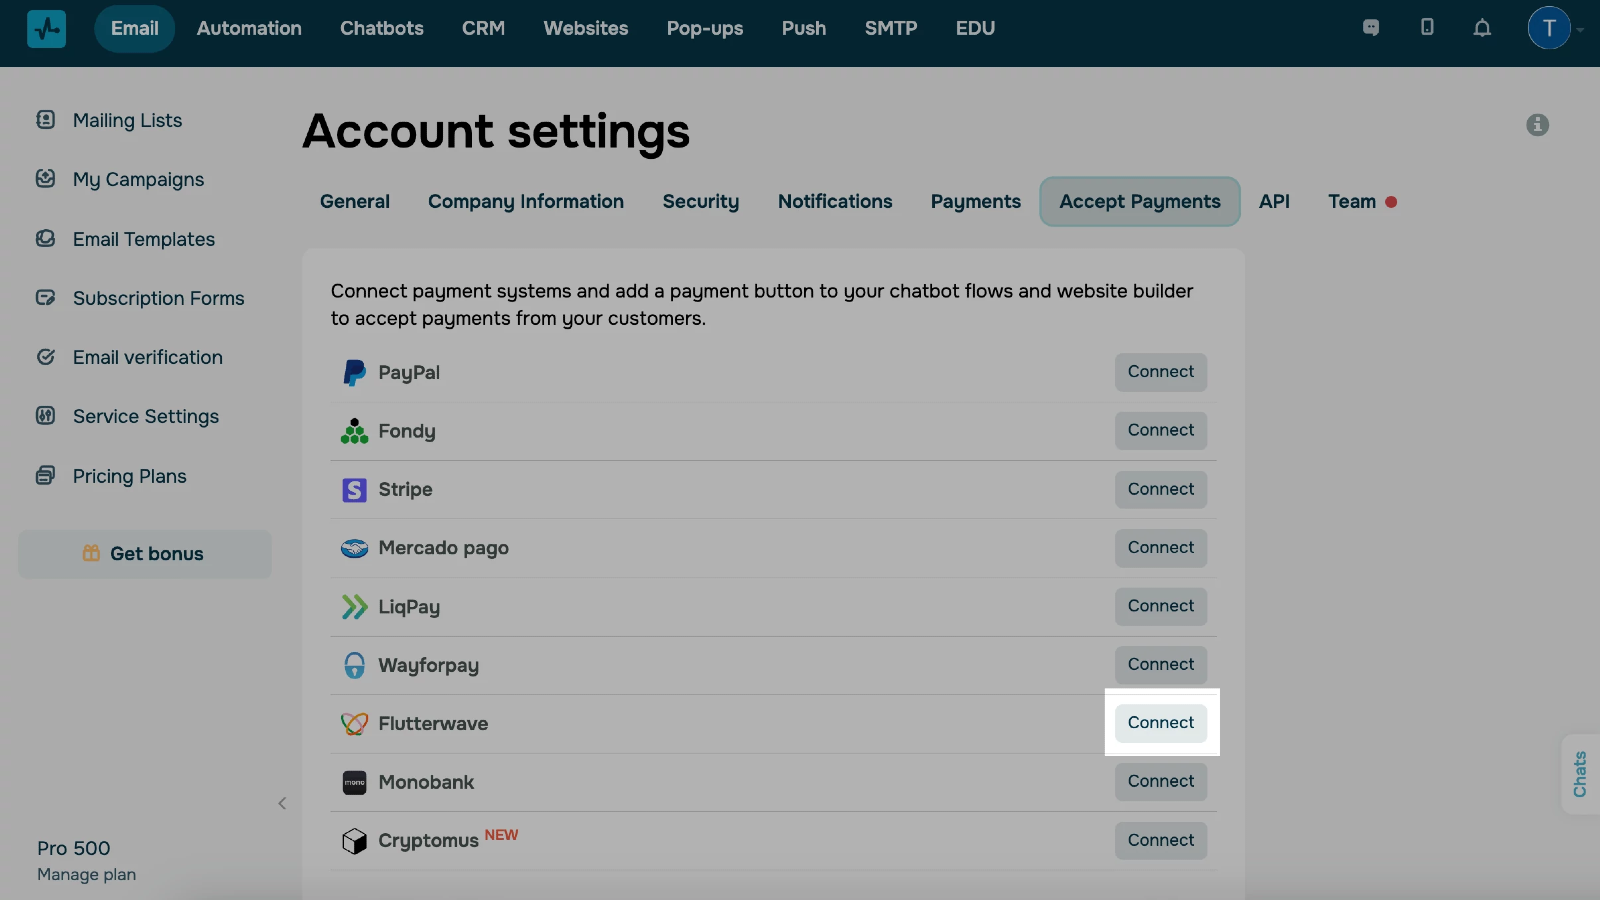The width and height of the screenshot is (1600, 900).
Task: Open the Automation top menu
Action: tap(249, 29)
